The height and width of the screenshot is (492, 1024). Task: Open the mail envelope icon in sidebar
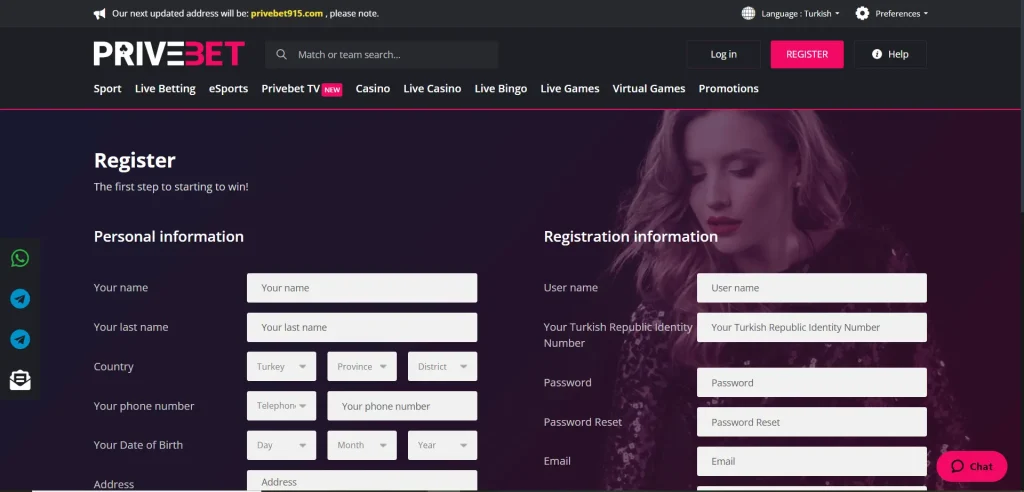click(20, 380)
